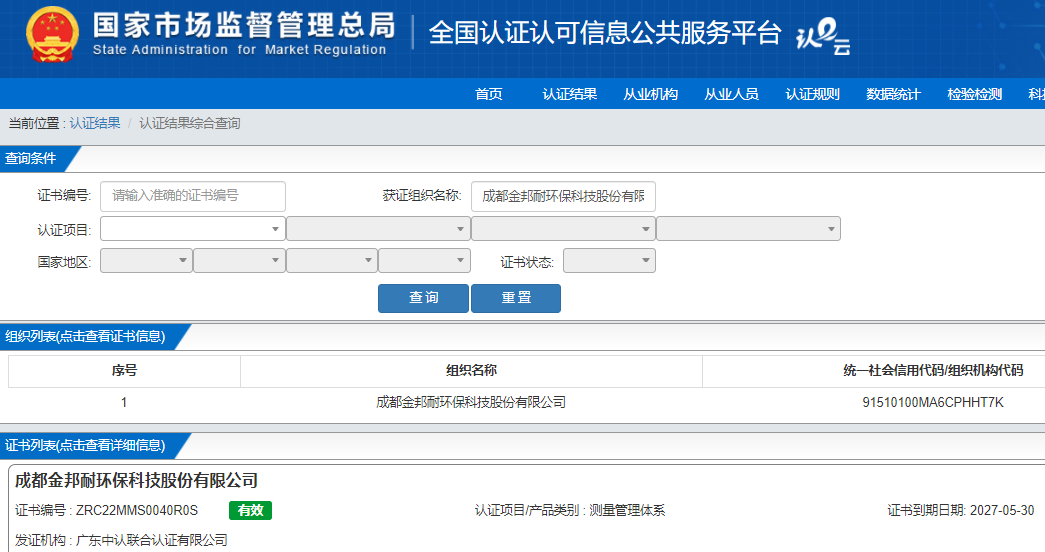Image resolution: width=1045 pixels, height=552 pixels.
Task: Open the 首页 navigation tab
Action: tap(489, 94)
